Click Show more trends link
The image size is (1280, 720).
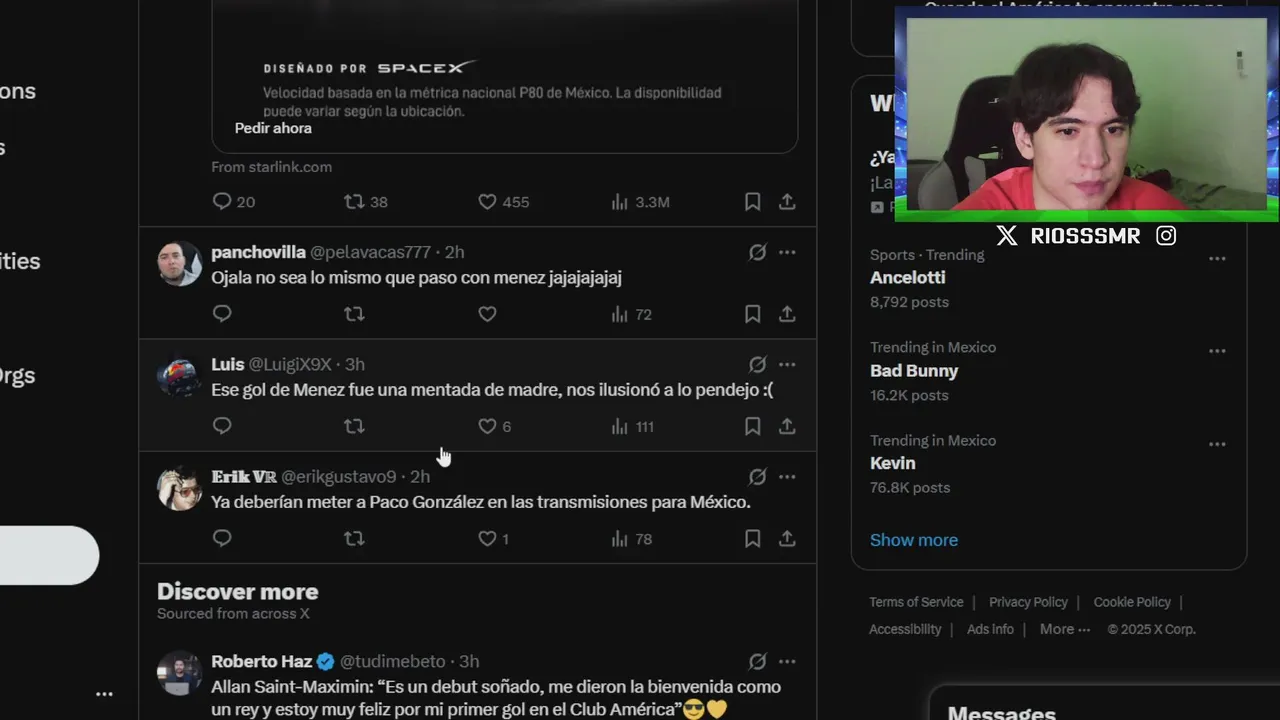[914, 540]
